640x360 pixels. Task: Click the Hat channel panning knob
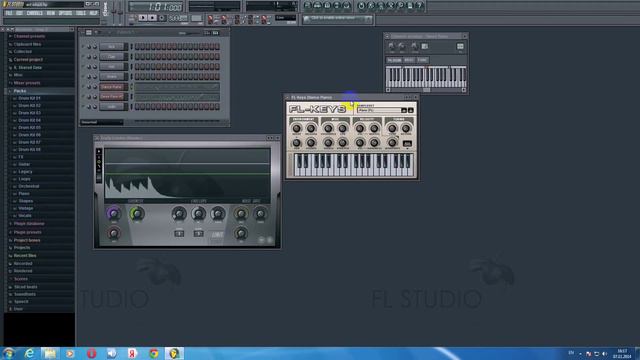[89, 67]
